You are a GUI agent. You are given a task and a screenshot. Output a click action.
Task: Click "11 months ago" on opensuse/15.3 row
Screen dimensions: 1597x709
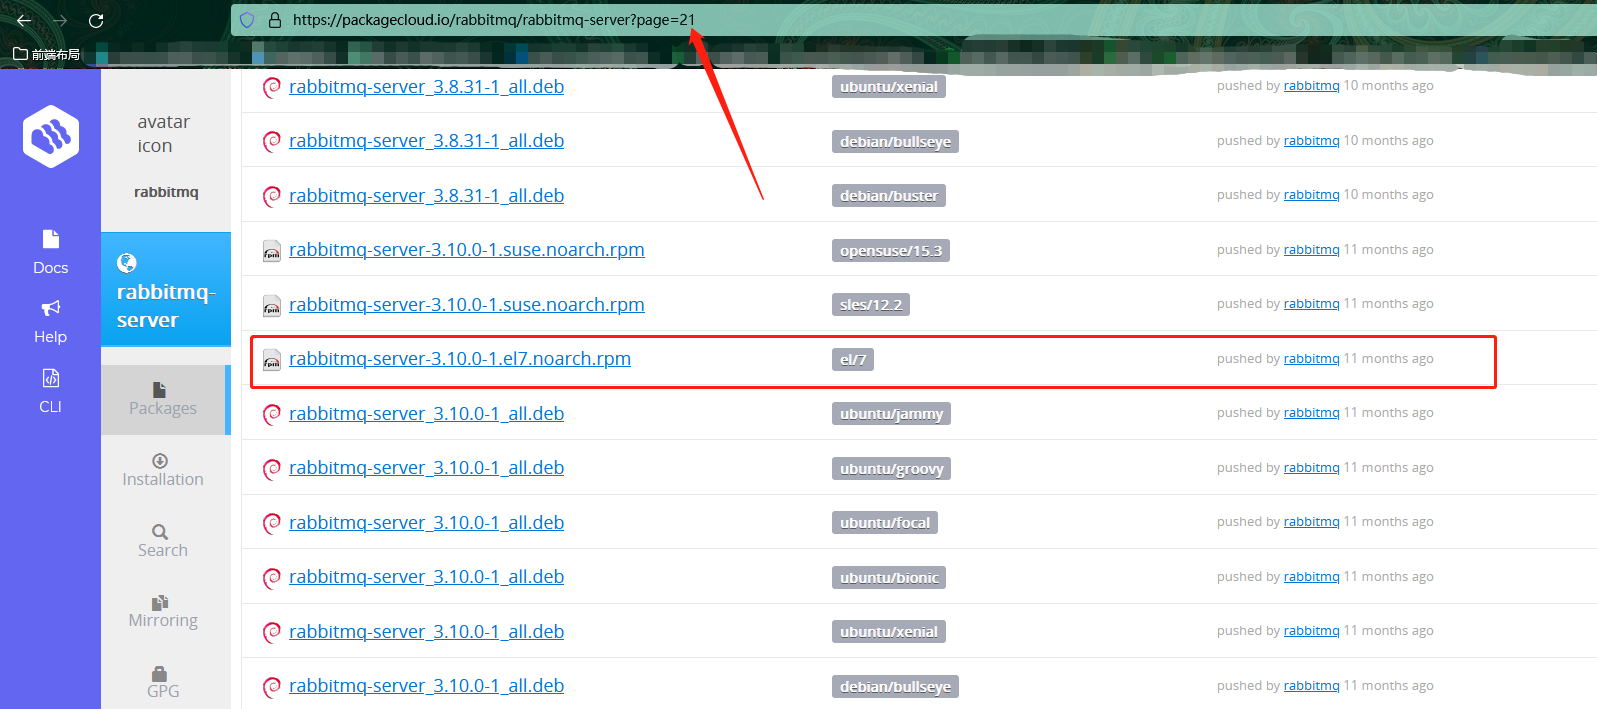coord(1388,250)
